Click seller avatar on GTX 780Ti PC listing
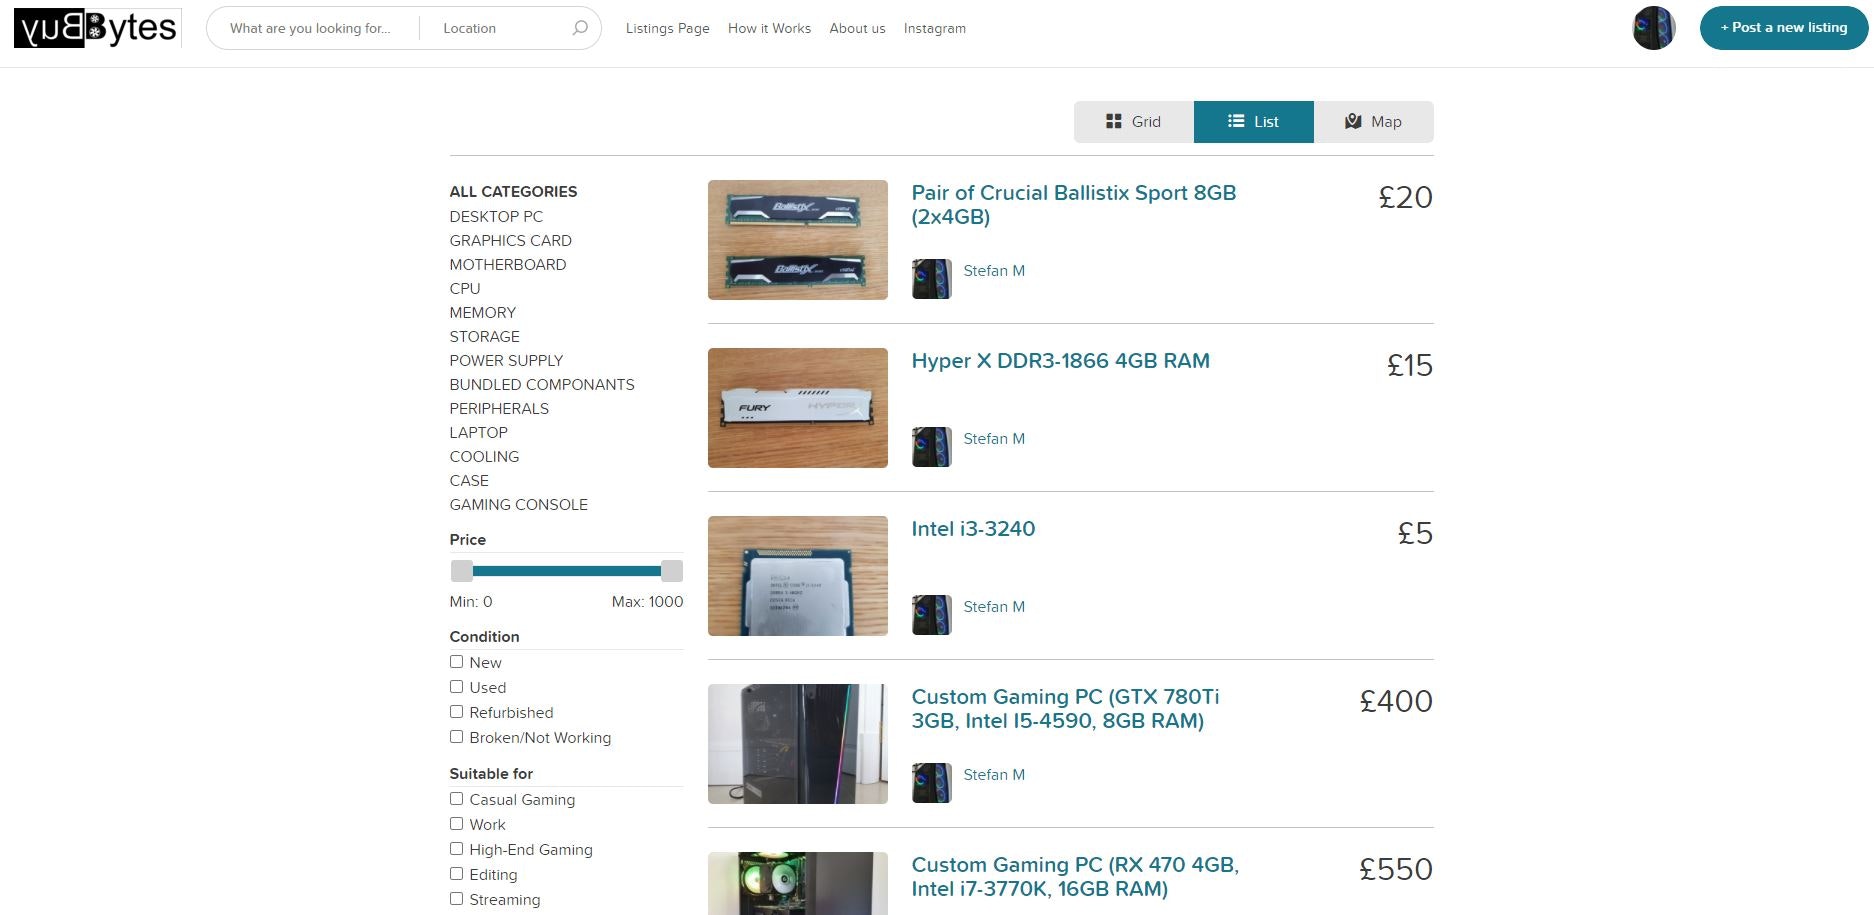 [931, 783]
